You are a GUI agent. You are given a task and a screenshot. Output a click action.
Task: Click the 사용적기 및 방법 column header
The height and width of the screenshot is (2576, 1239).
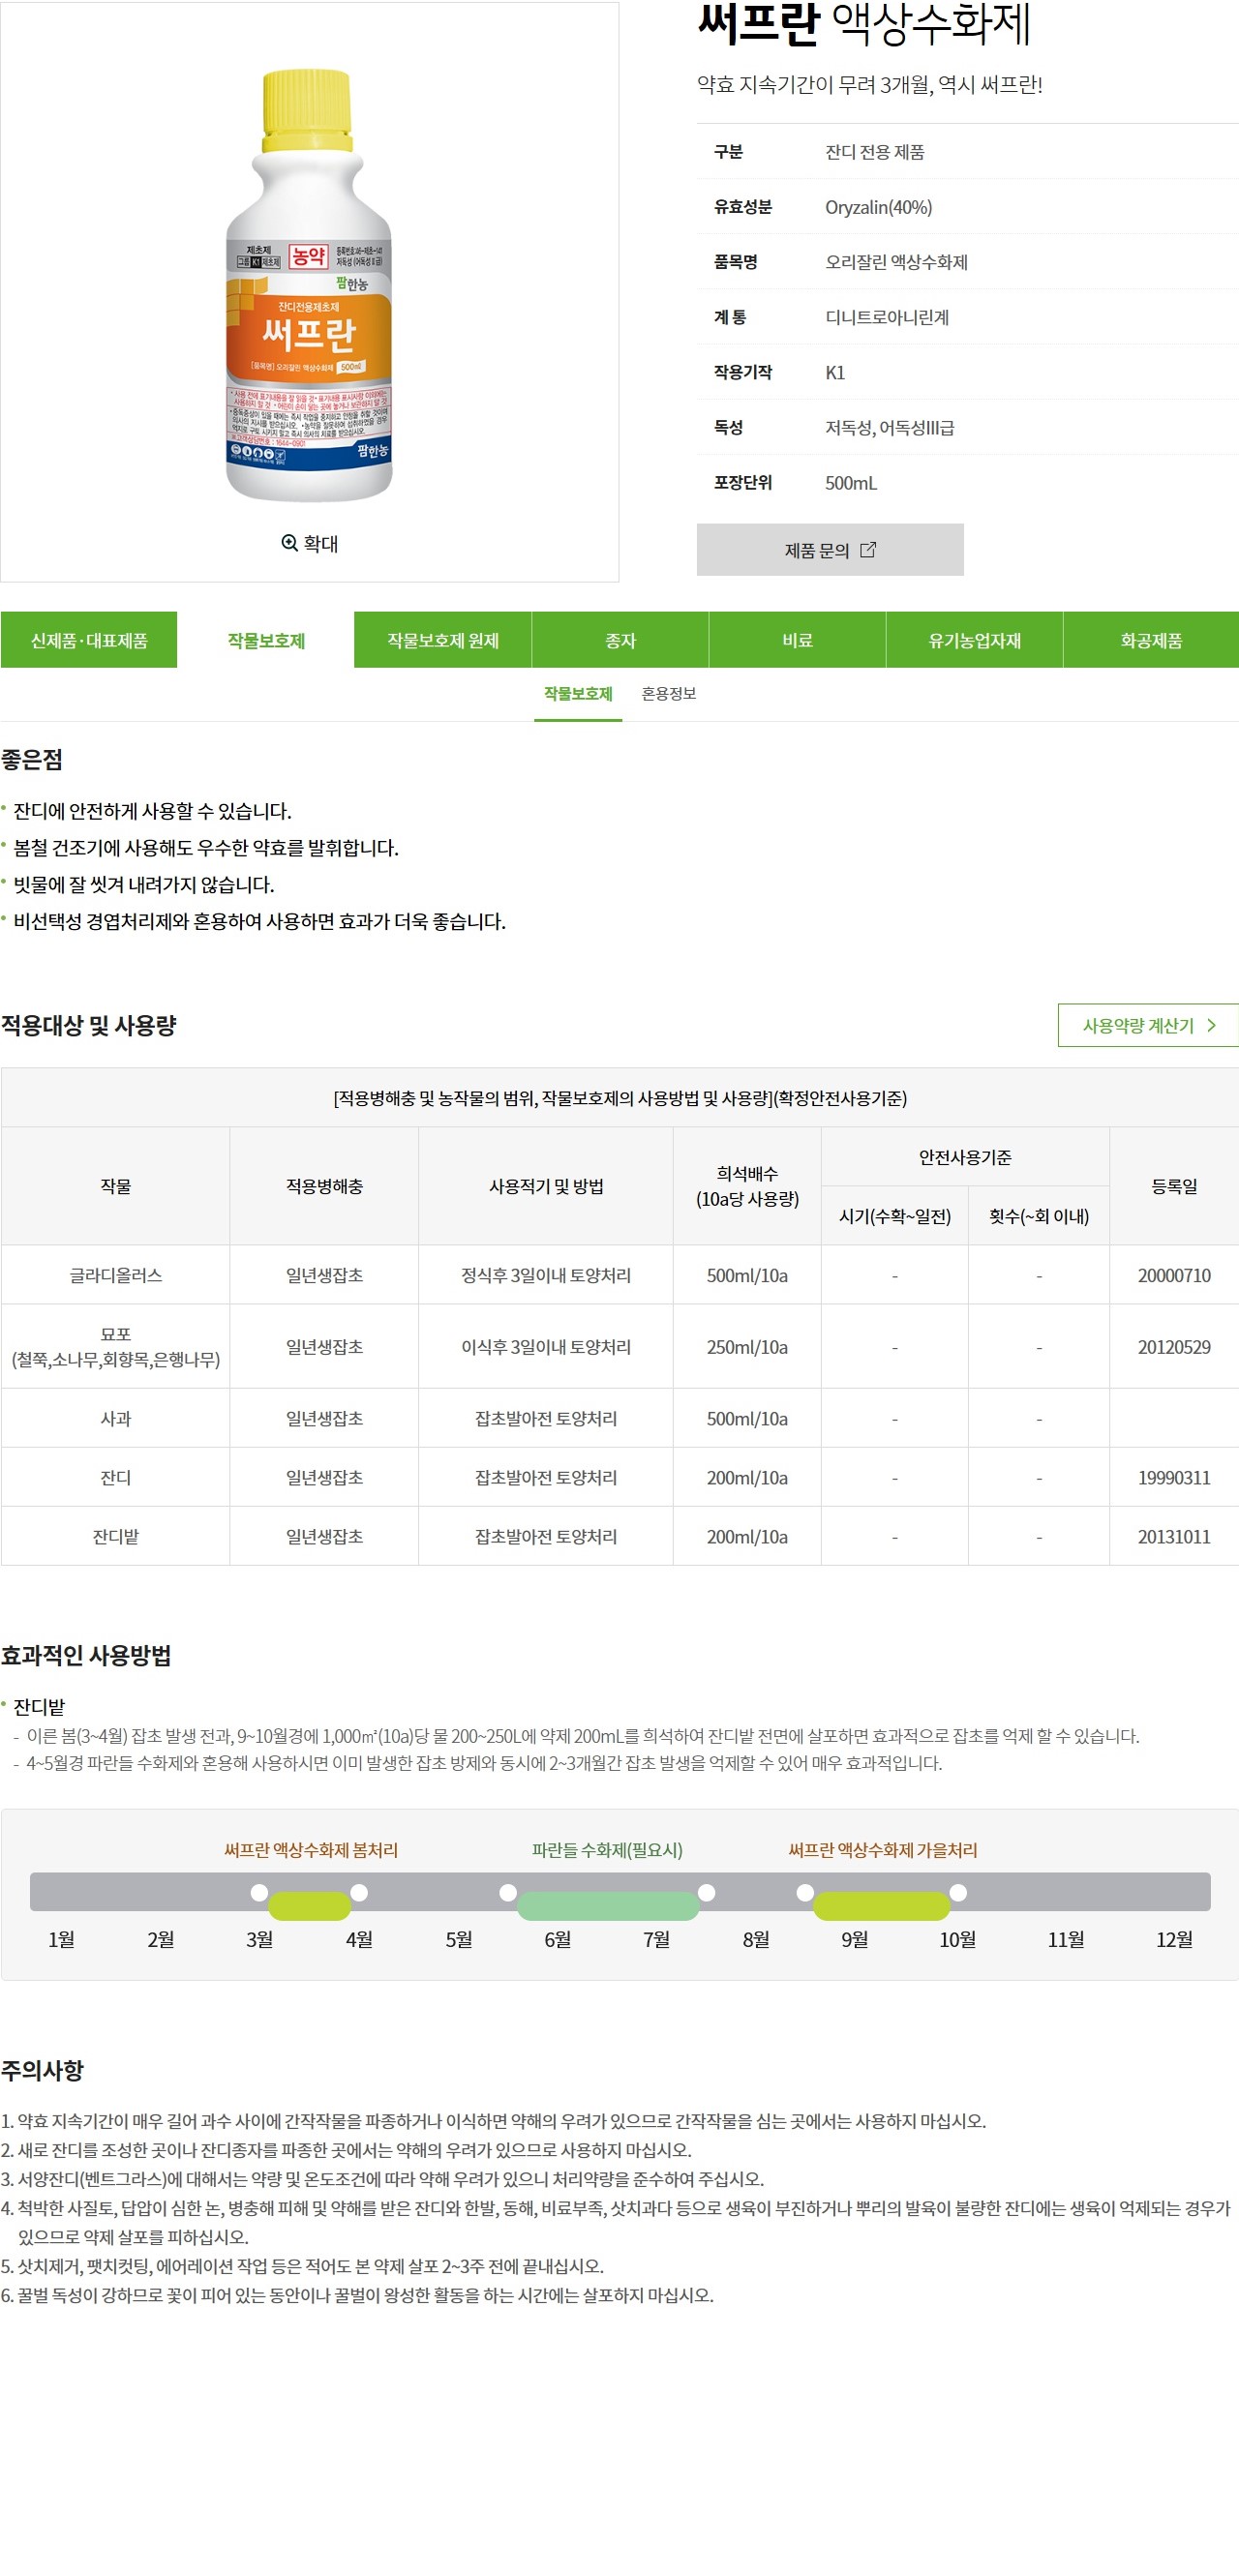(x=546, y=1186)
